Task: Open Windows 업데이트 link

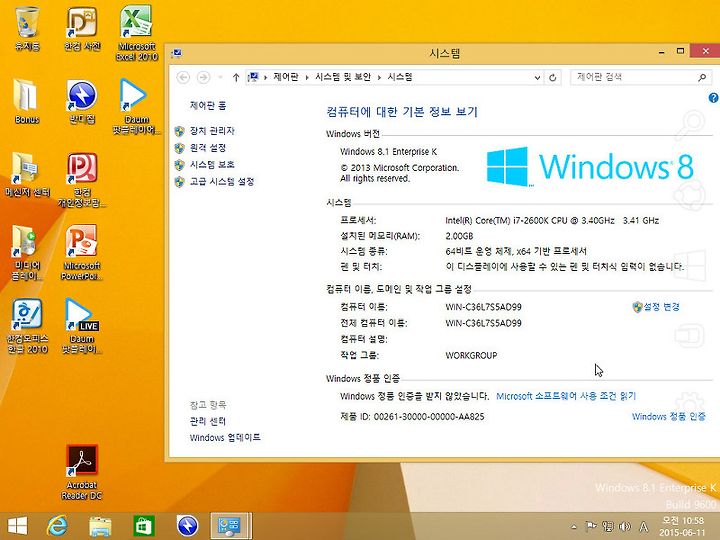Action: click(x=225, y=438)
